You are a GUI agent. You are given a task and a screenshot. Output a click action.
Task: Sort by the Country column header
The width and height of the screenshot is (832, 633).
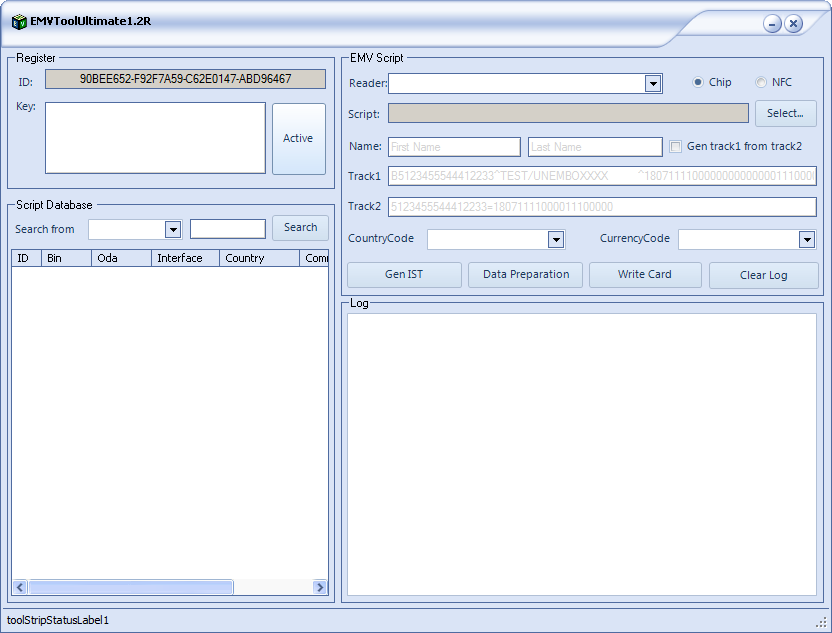(258, 258)
